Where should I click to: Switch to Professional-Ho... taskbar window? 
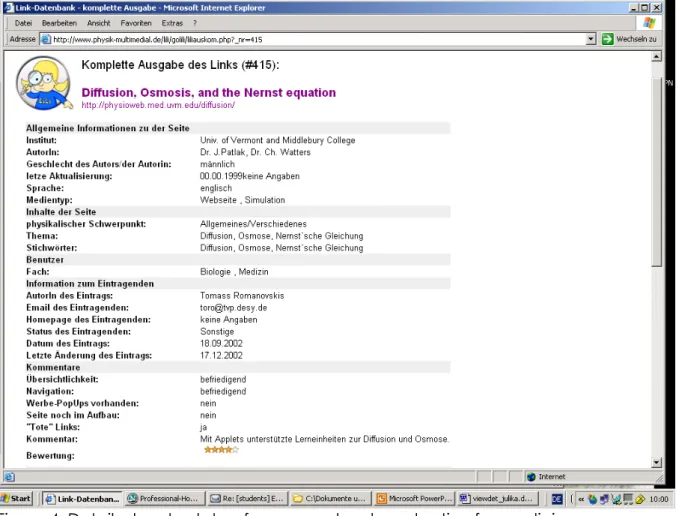click(x=165, y=499)
